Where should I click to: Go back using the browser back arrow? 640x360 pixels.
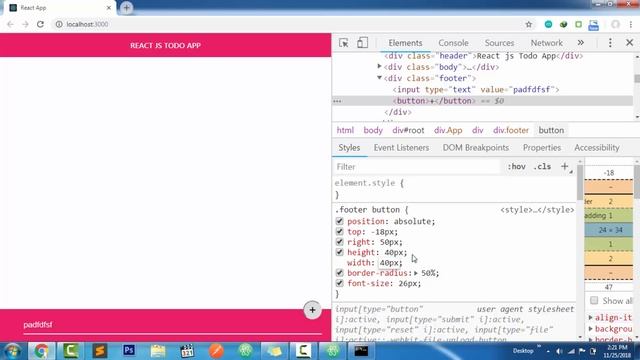point(10,24)
